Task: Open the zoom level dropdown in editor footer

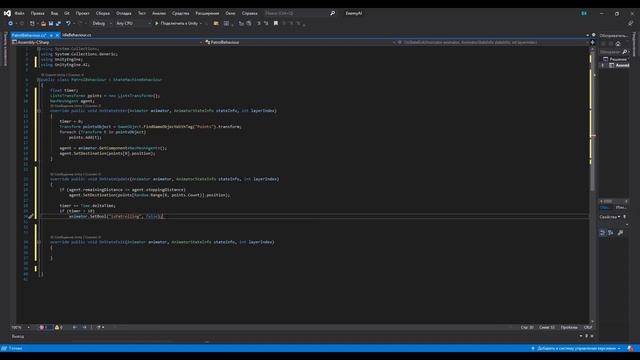Action: [21, 327]
